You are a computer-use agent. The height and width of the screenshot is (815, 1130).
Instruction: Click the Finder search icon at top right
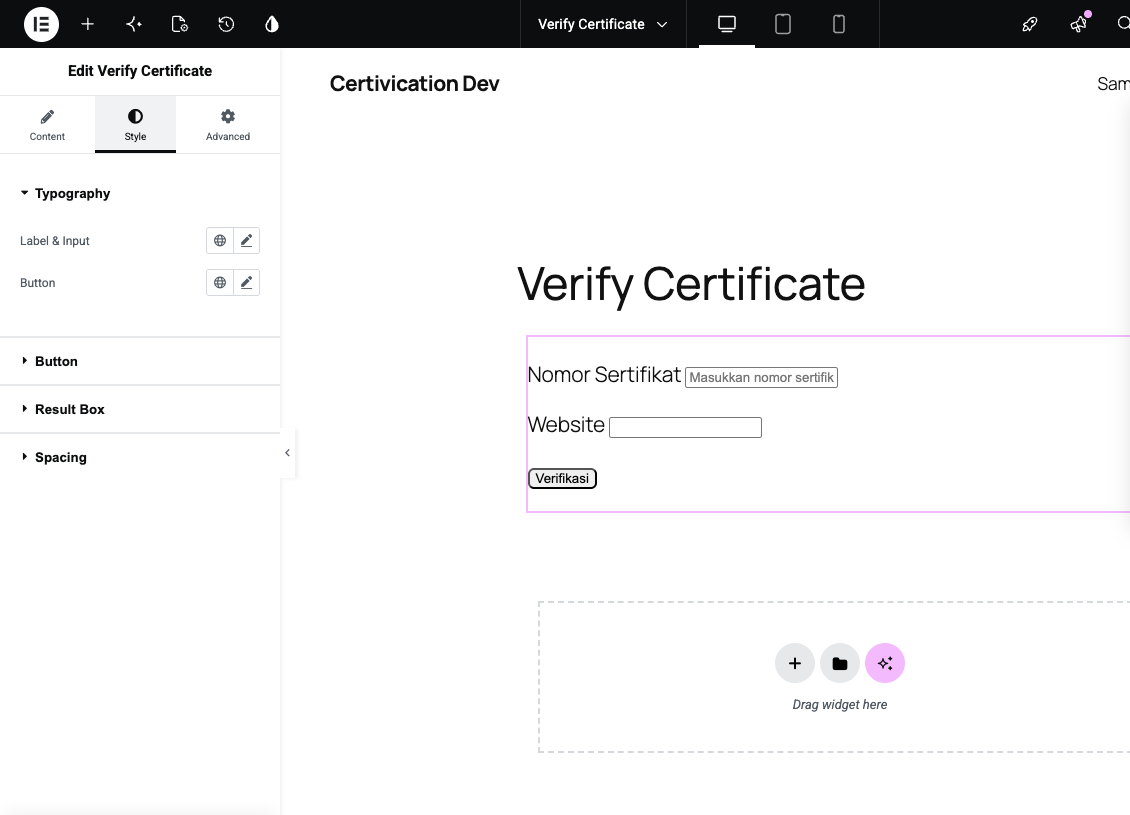(x=1123, y=24)
